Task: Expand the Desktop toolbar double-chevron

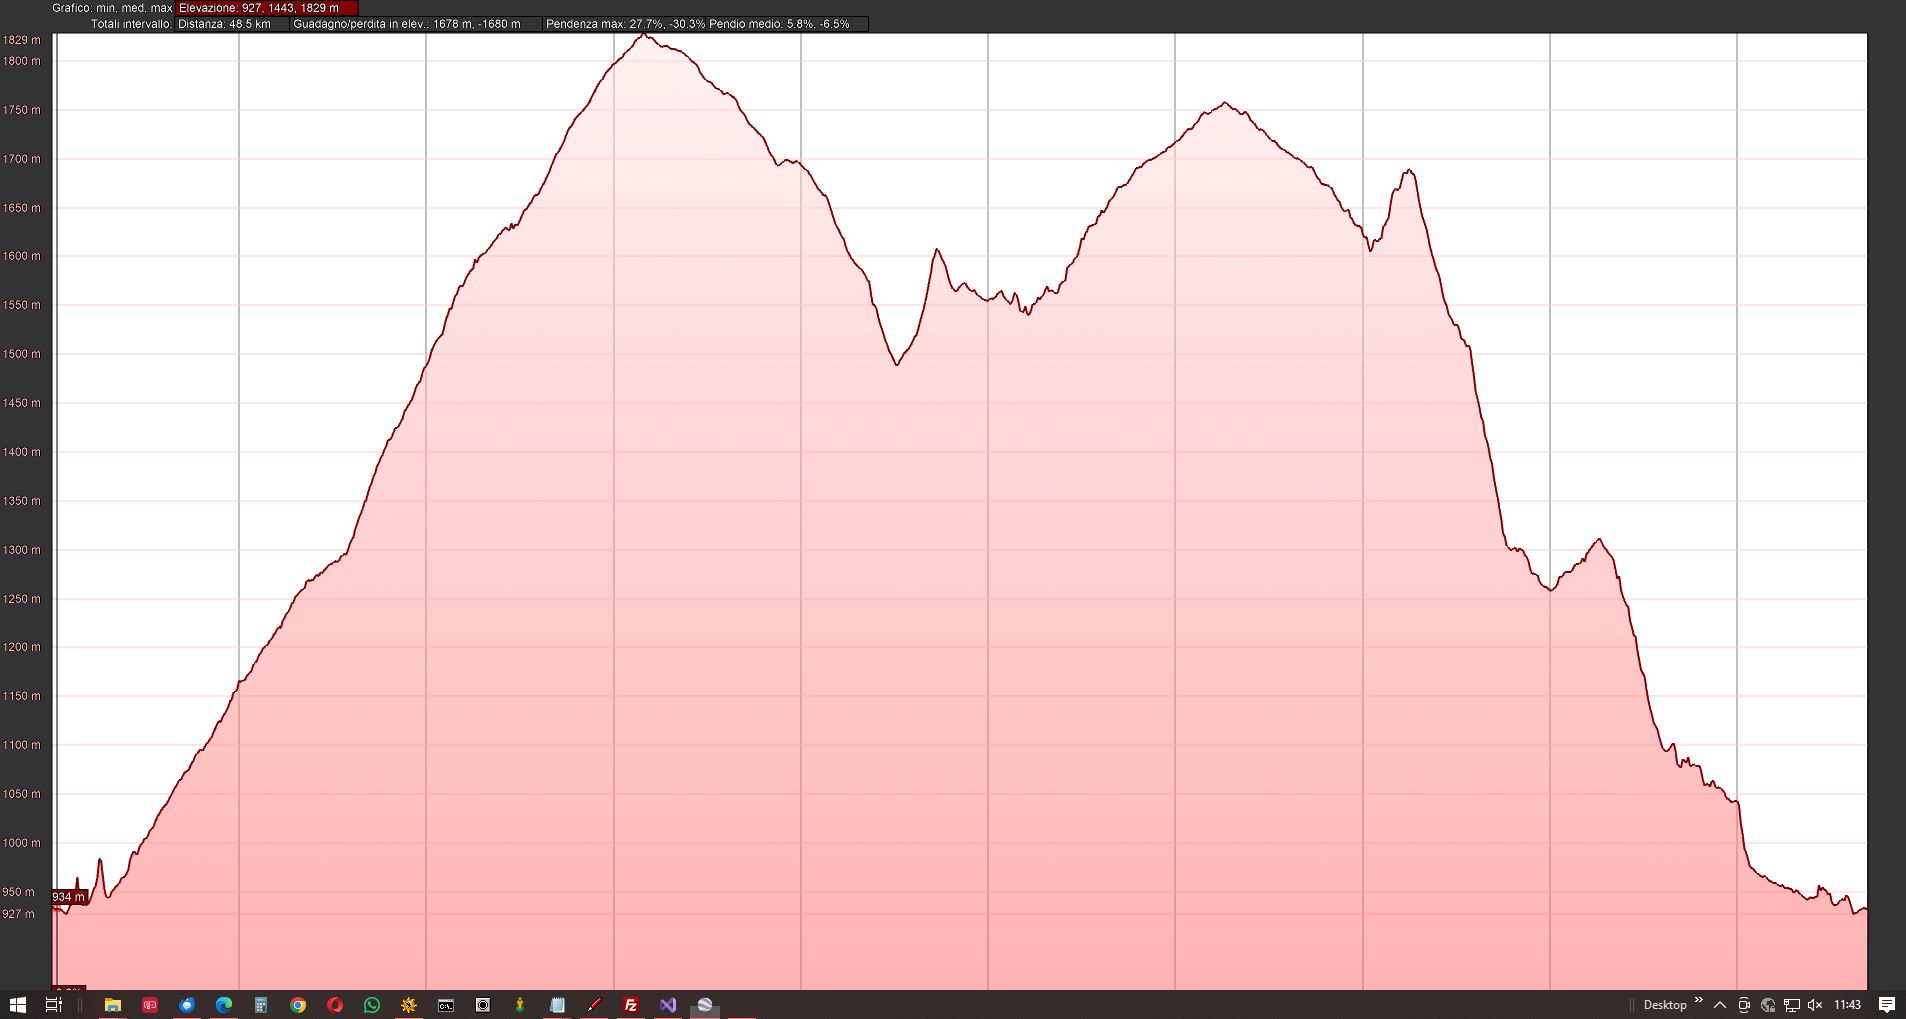Action: click(1698, 1001)
